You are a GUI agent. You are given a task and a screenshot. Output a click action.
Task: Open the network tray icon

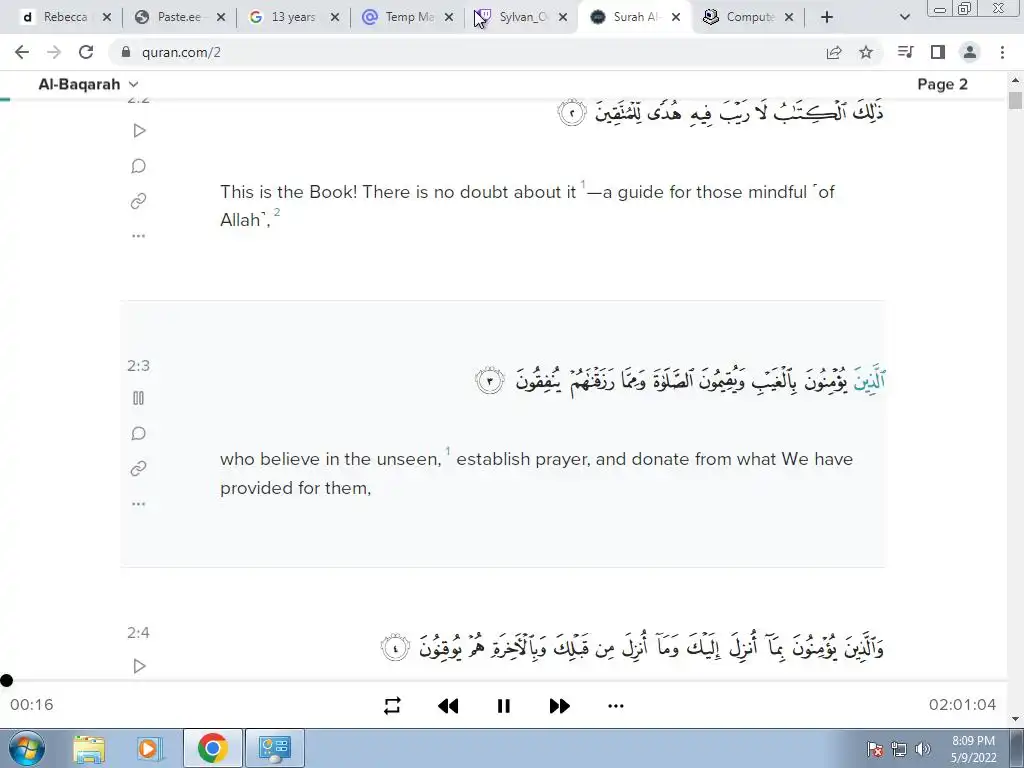point(899,749)
